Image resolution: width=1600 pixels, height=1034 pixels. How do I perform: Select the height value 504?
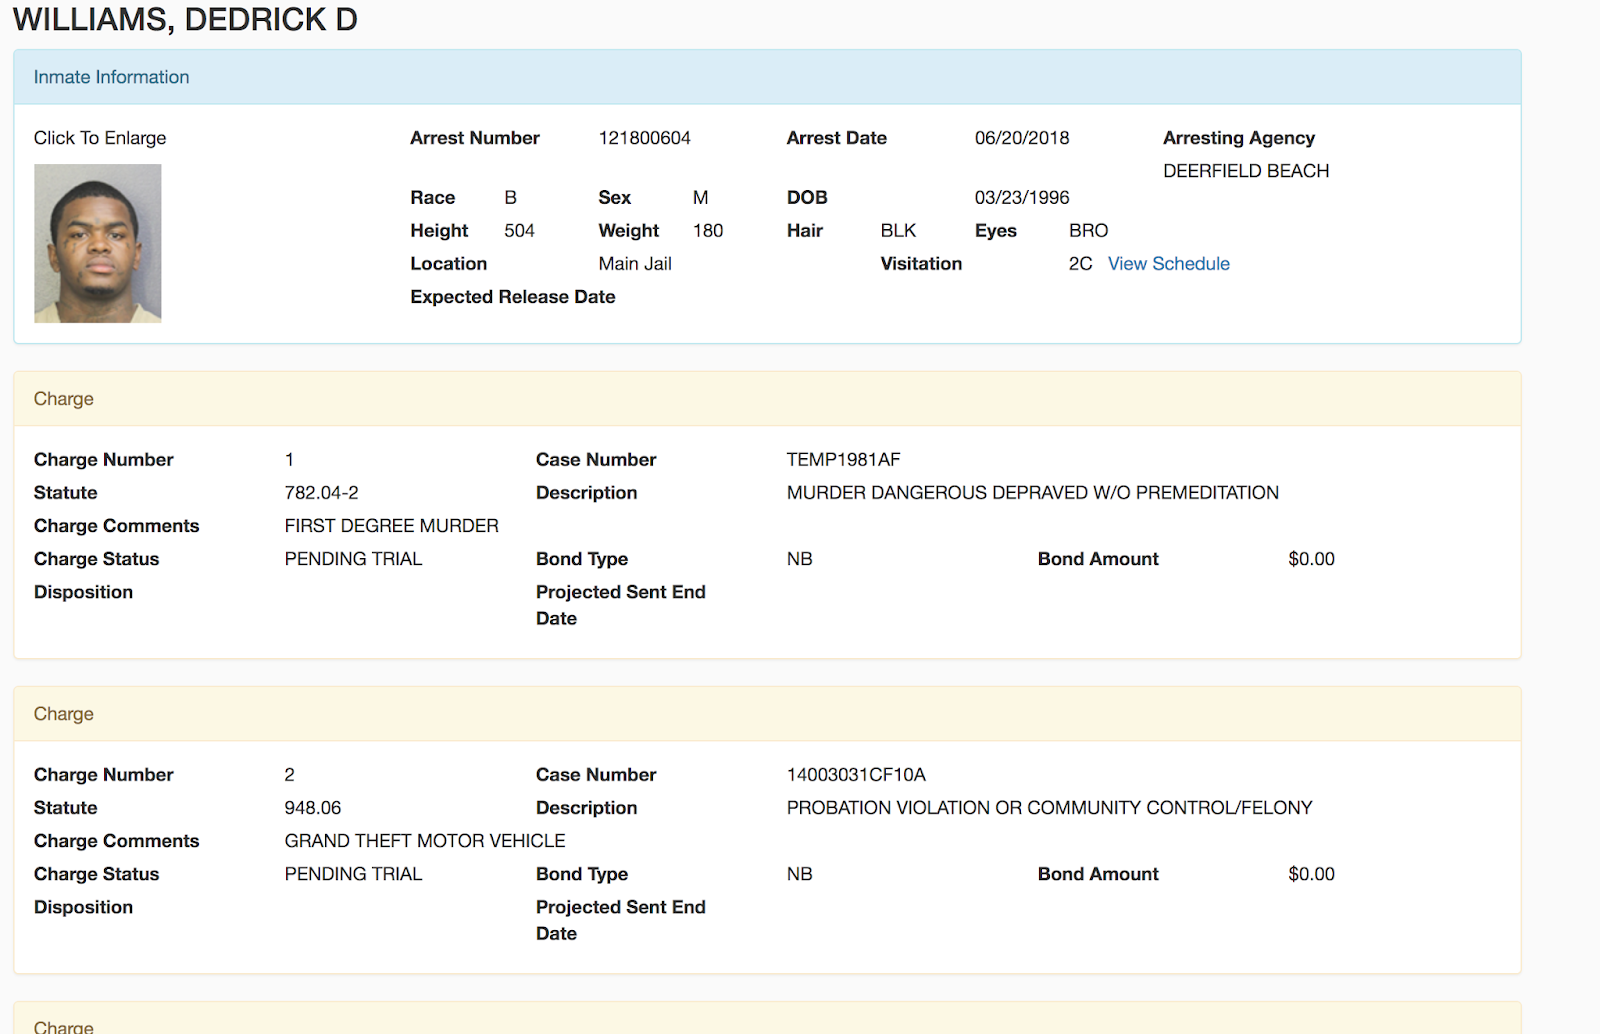pyautogui.click(x=519, y=231)
